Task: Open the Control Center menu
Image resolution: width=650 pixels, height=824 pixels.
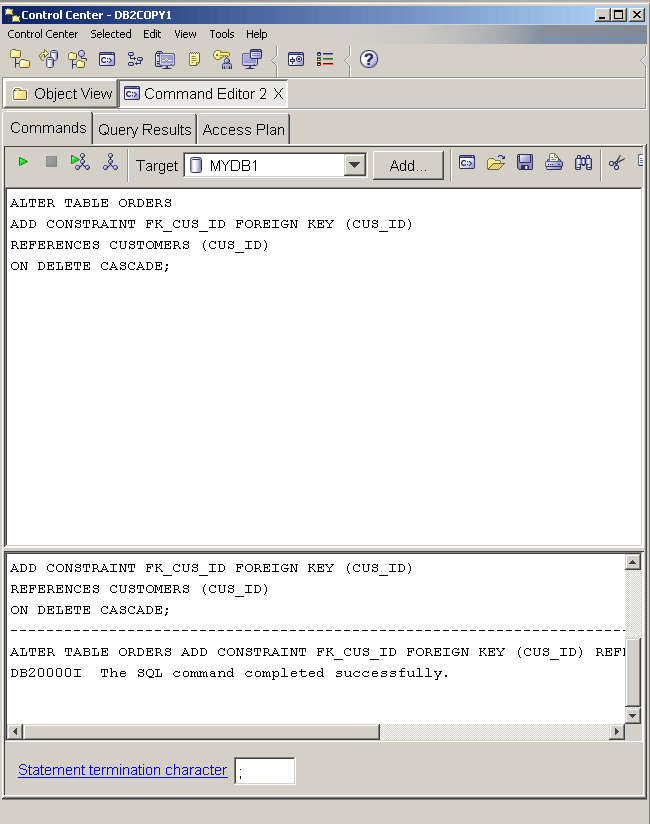Action: pyautogui.click(x=43, y=34)
